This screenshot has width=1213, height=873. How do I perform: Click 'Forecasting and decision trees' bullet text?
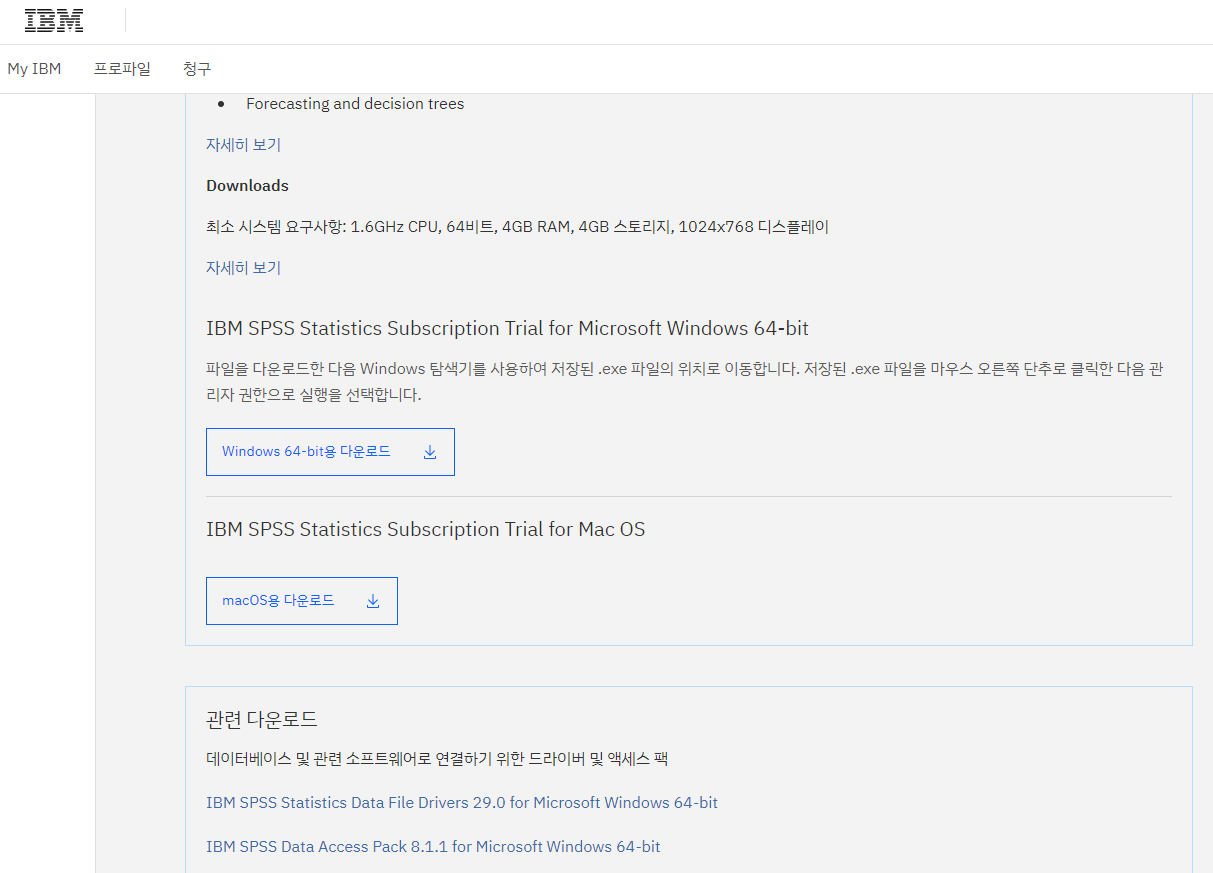coord(355,104)
